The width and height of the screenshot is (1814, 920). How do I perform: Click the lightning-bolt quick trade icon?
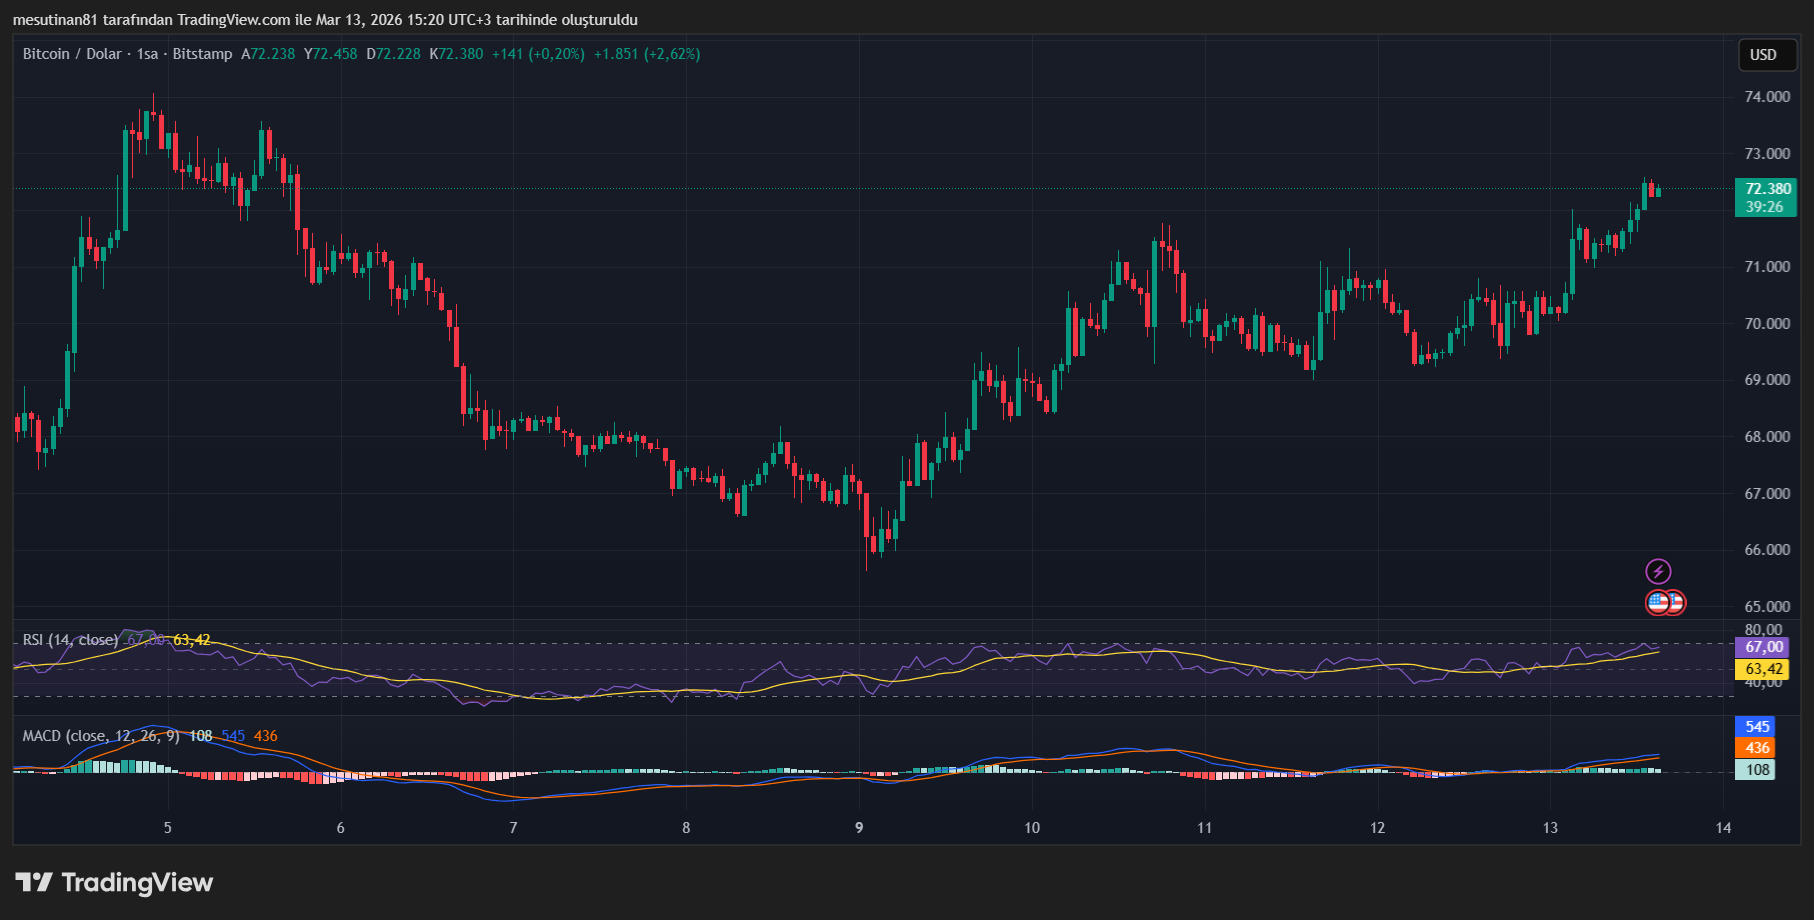coord(1659,571)
